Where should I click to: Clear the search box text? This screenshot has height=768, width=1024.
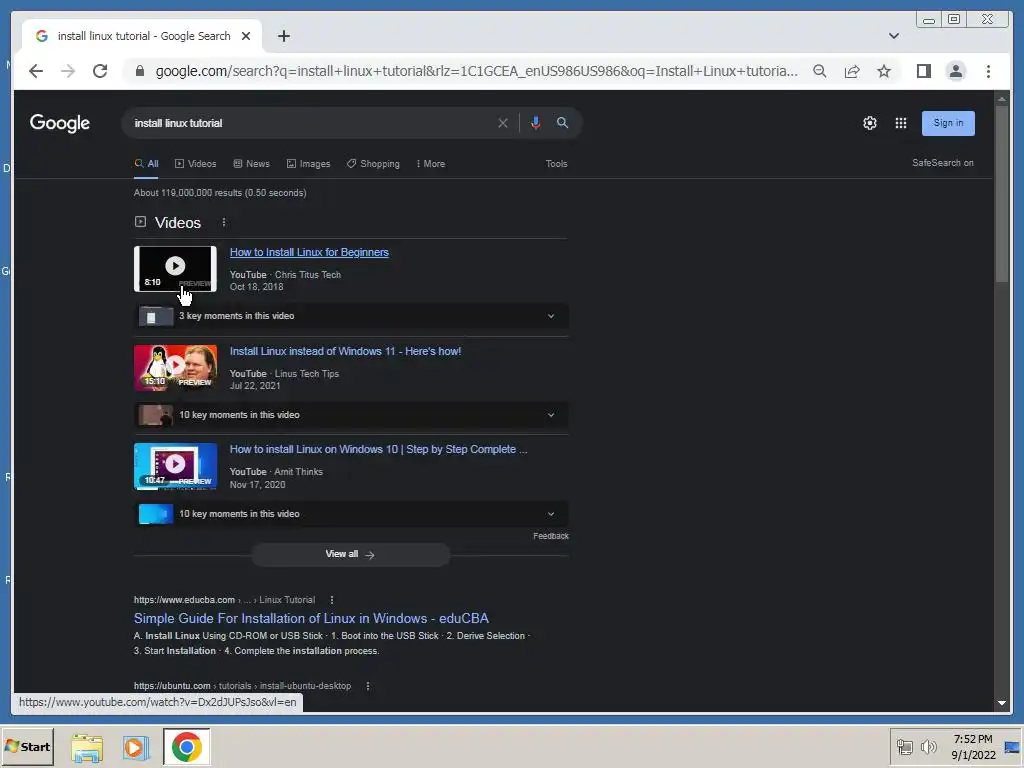[502, 123]
